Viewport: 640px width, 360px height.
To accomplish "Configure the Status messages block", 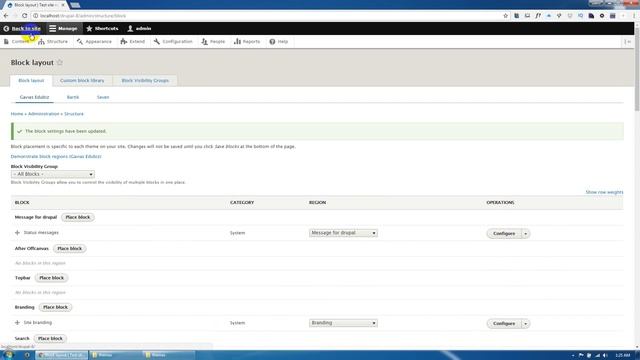I will 504,233.
